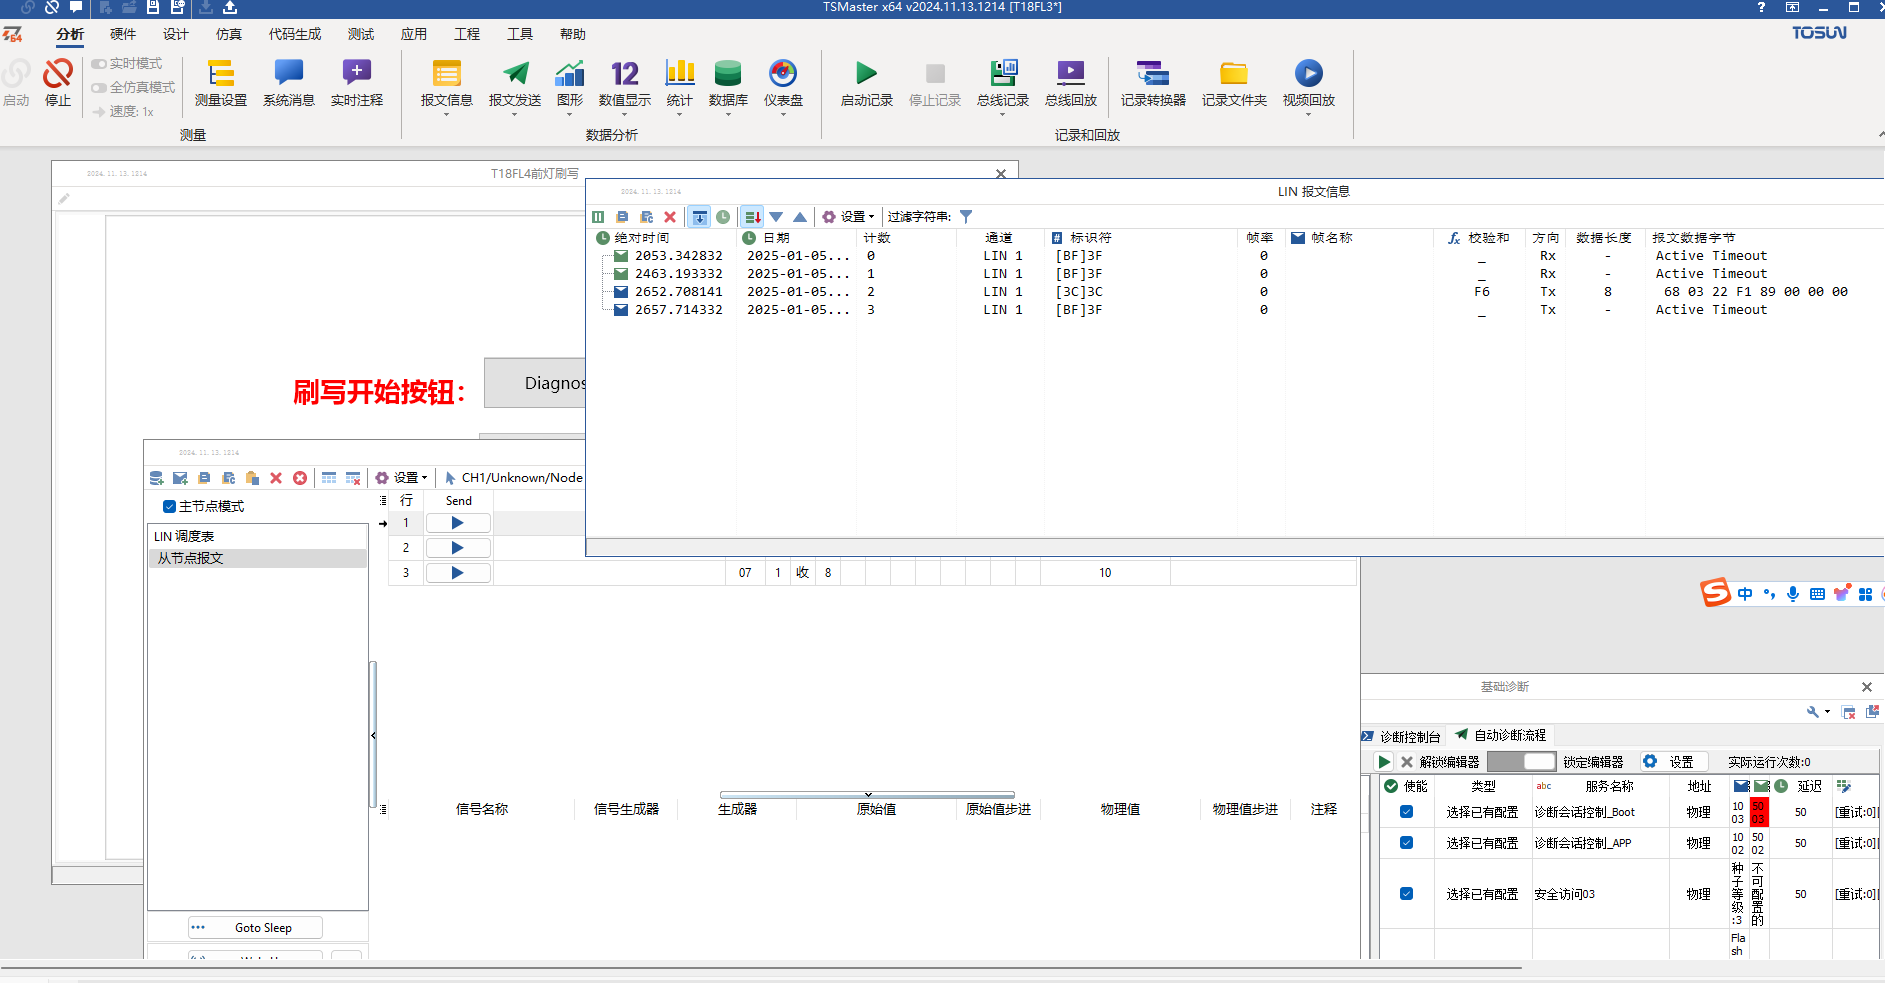Collapse the ribbon with the chevron at right edge

pos(1880,135)
